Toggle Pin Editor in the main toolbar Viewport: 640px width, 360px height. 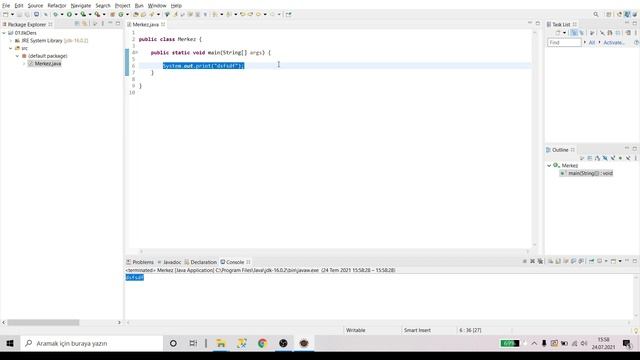[x=289, y=14]
